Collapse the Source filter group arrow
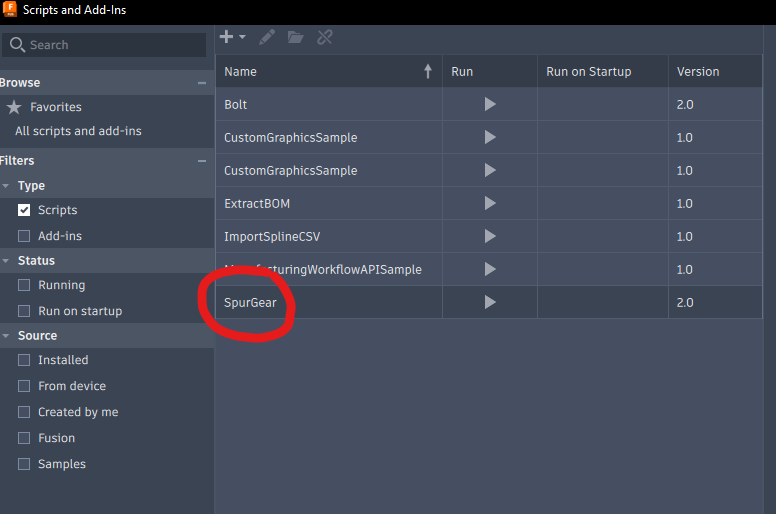 tap(6, 335)
